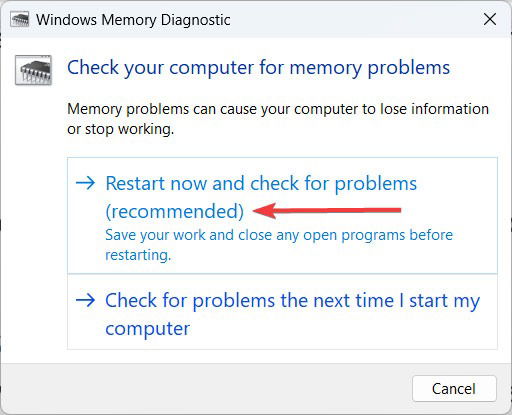The width and height of the screenshot is (512, 415).
Task: Click the gray footer area left of Cancel
Action: click(x=206, y=389)
